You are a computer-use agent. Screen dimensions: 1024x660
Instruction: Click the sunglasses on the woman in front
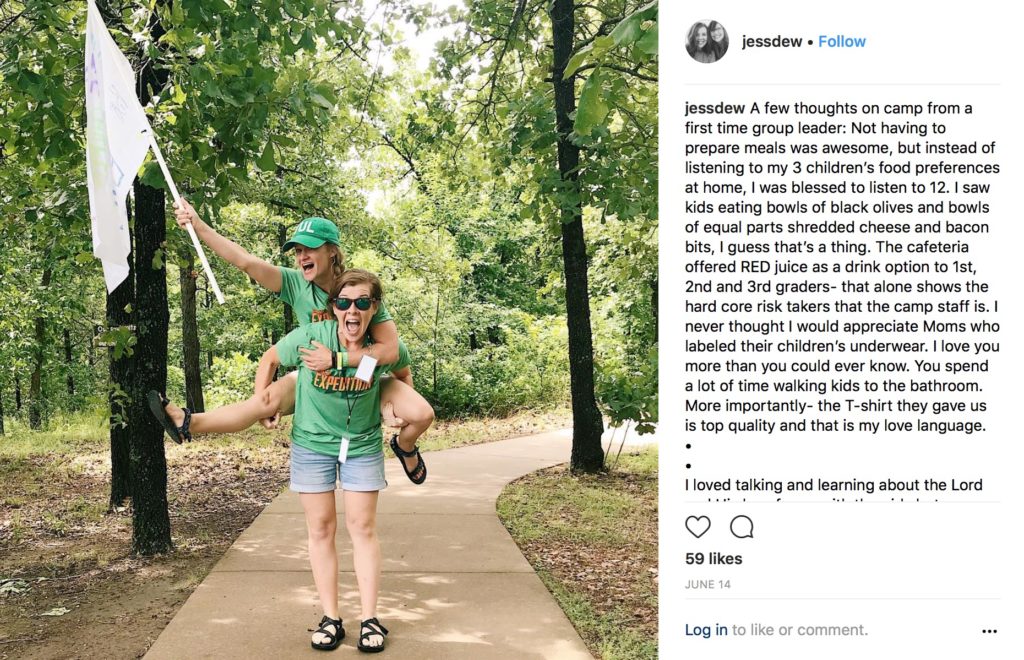354,304
